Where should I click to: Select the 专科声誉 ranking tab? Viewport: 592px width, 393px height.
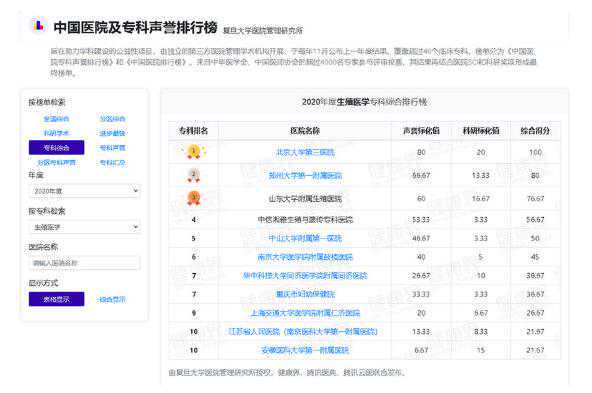click(x=112, y=148)
